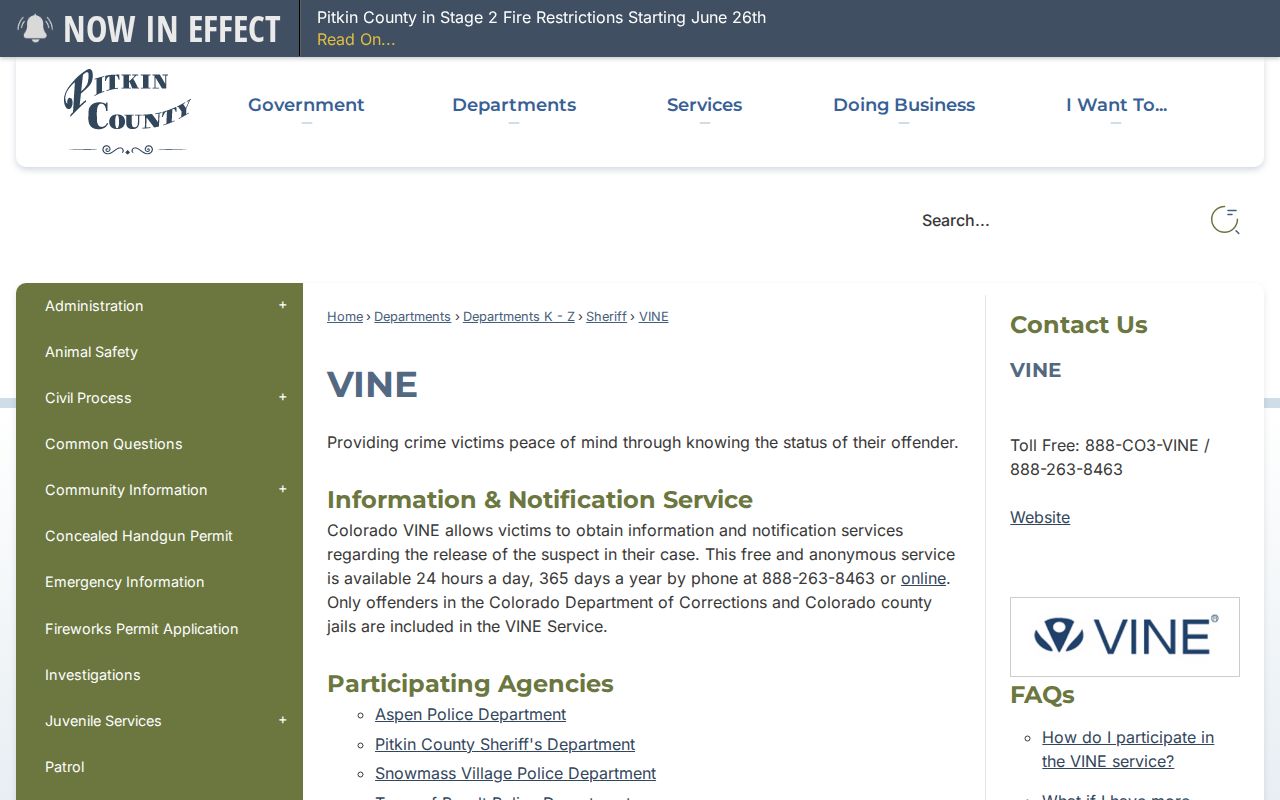Image resolution: width=1280 pixels, height=800 pixels.
Task: Click the Juvenile Services sidebar label
Action: [x=103, y=721]
